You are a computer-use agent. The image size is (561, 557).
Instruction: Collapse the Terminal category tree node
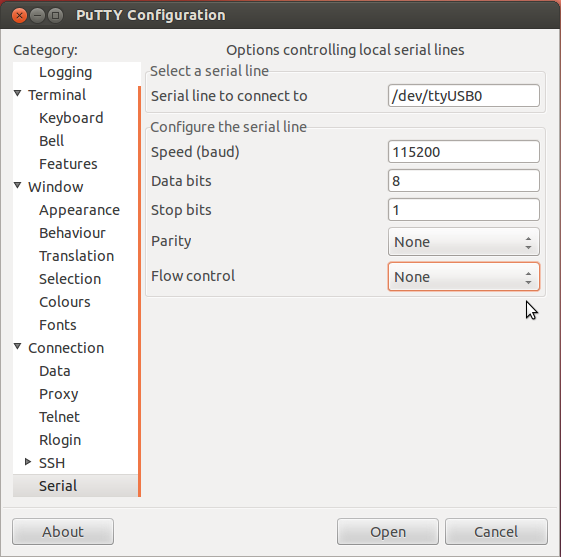18,94
